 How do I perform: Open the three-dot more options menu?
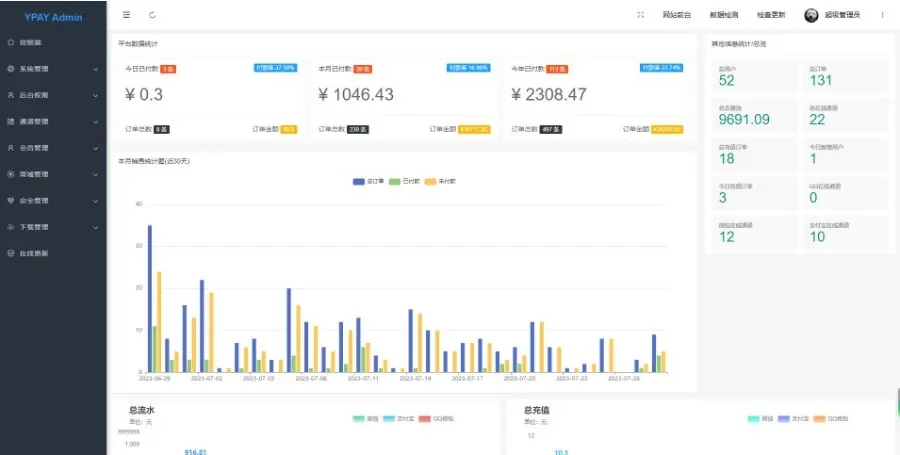pos(882,15)
